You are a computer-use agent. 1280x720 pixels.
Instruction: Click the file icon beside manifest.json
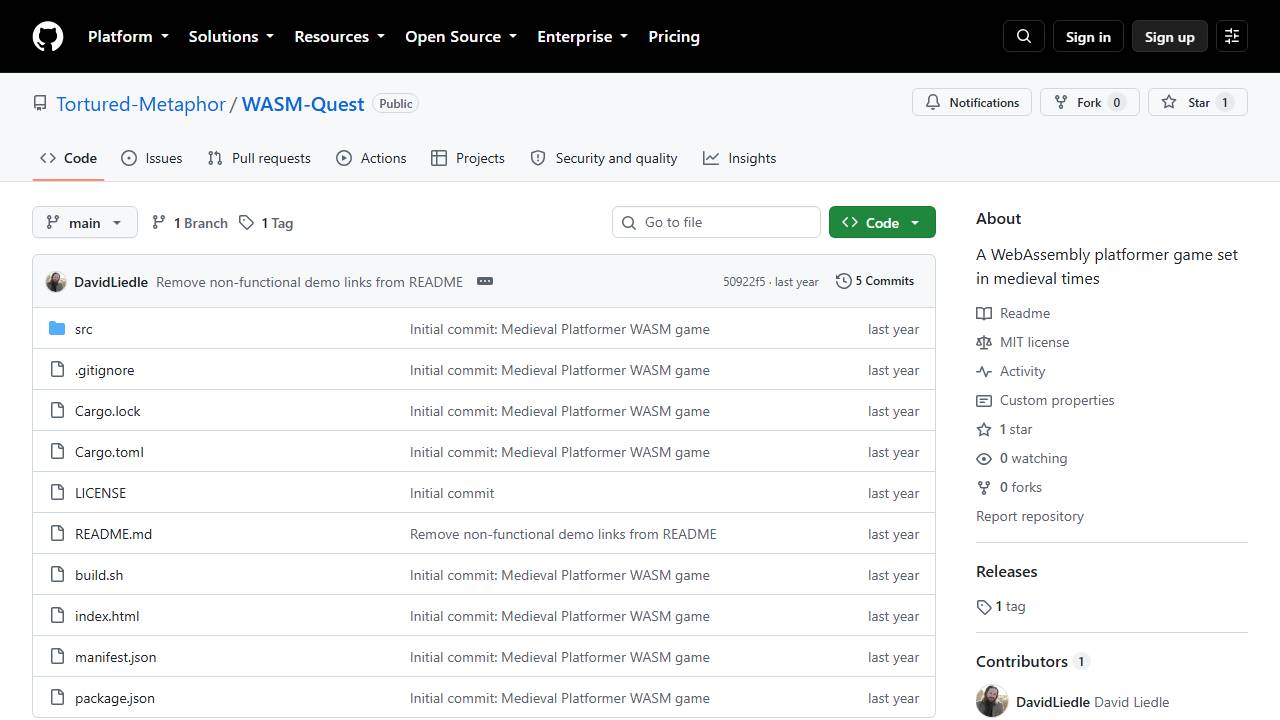tap(57, 657)
